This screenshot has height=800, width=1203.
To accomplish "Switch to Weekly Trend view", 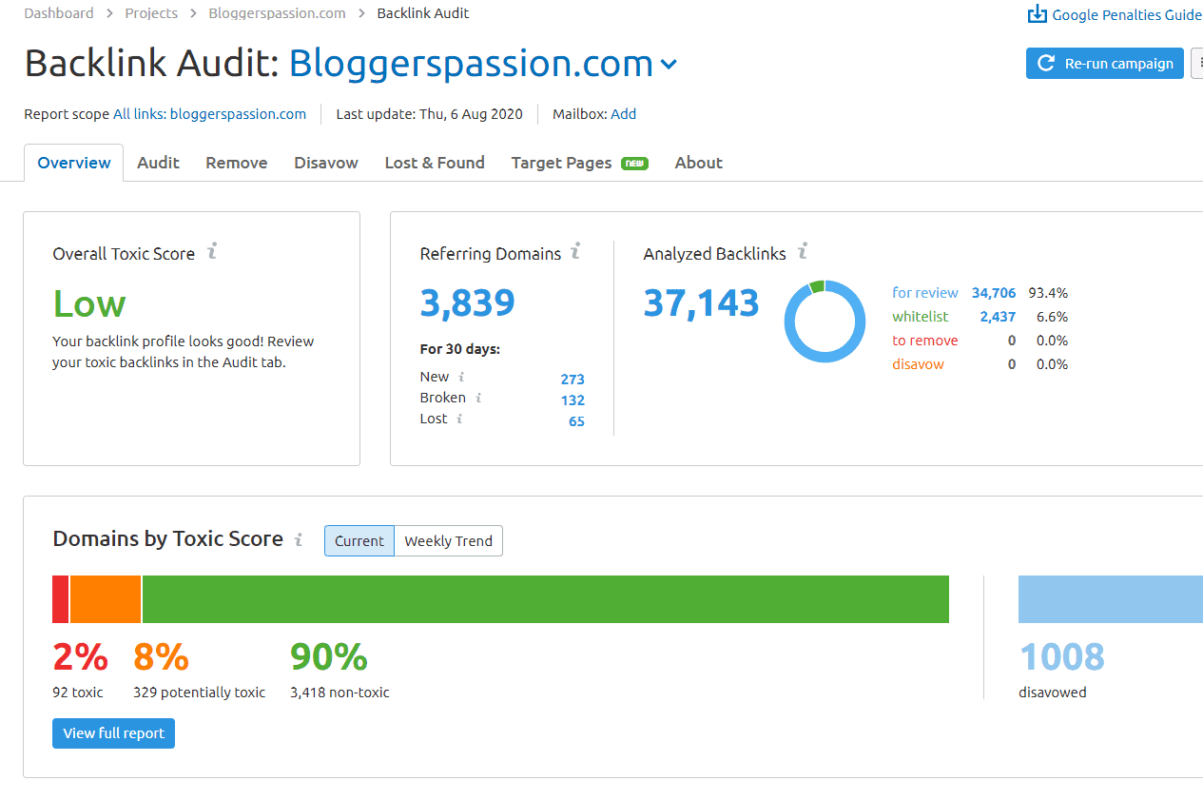I will [449, 541].
